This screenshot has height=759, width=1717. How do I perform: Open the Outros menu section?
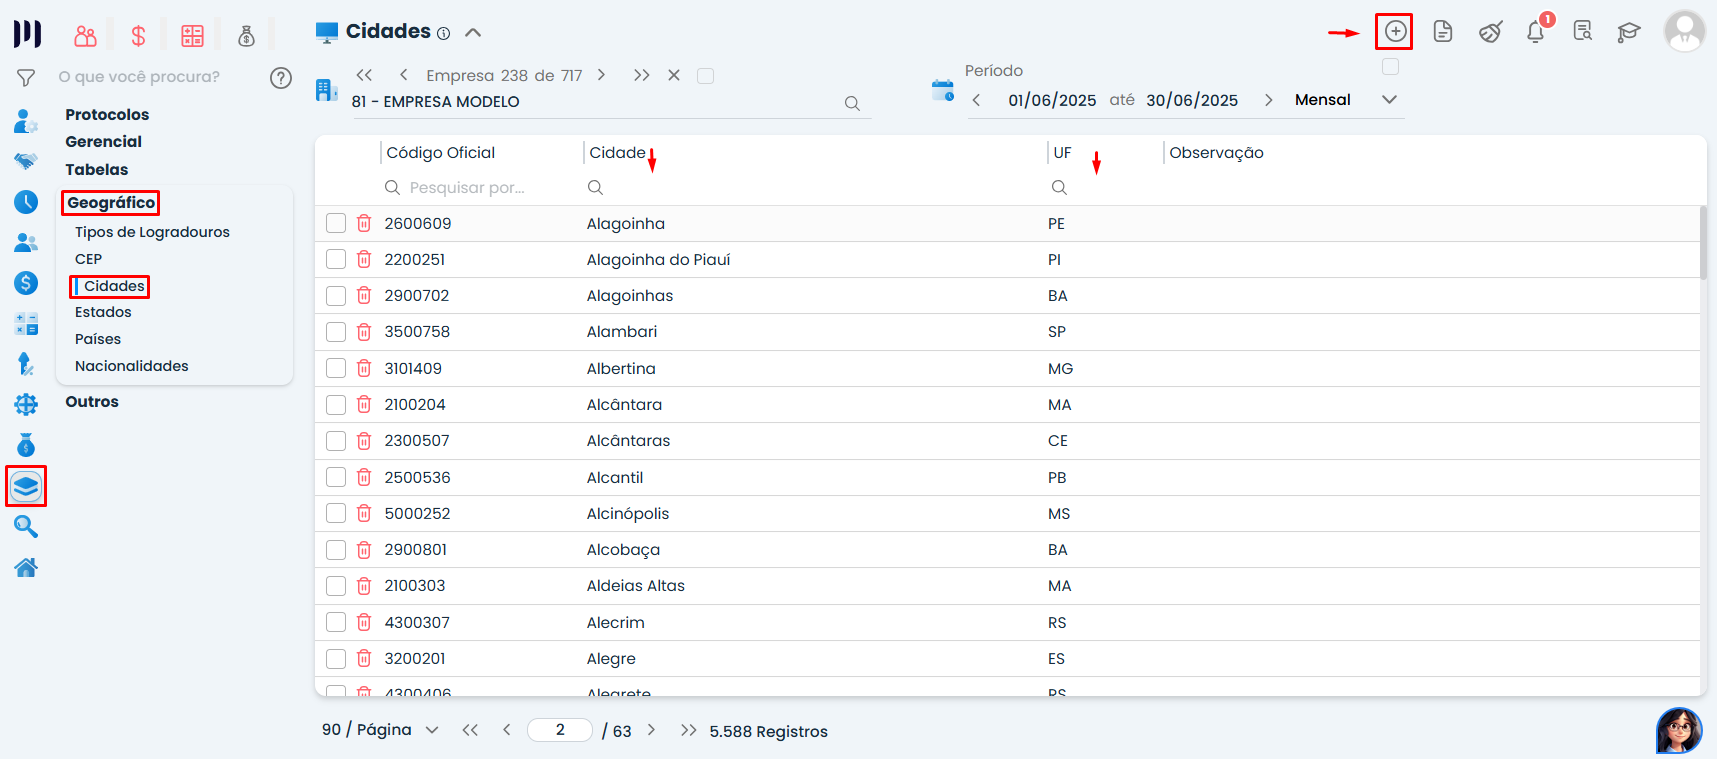(x=92, y=402)
